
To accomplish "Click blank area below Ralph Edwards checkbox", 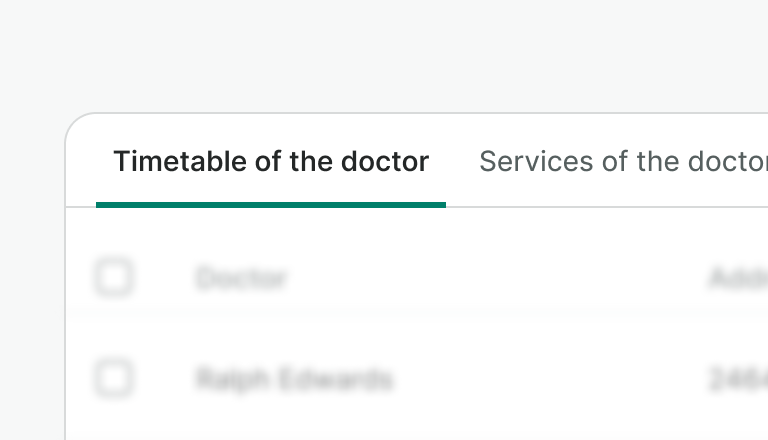I will point(113,422).
